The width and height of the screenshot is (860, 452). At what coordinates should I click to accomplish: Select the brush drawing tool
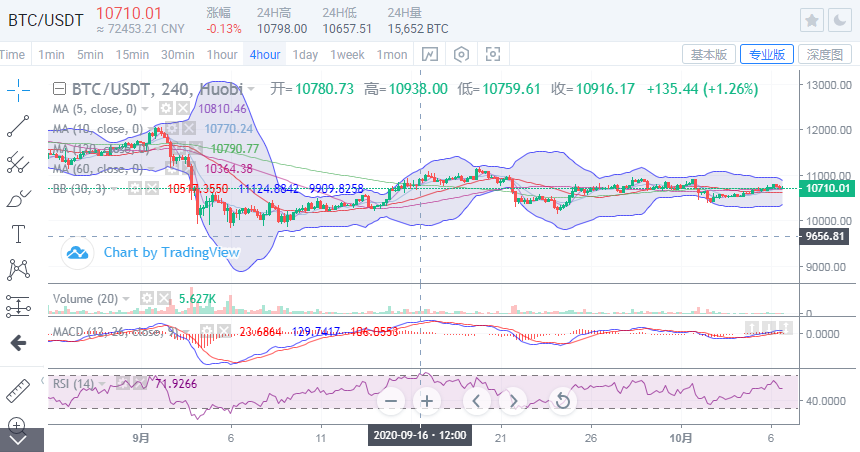(x=18, y=198)
